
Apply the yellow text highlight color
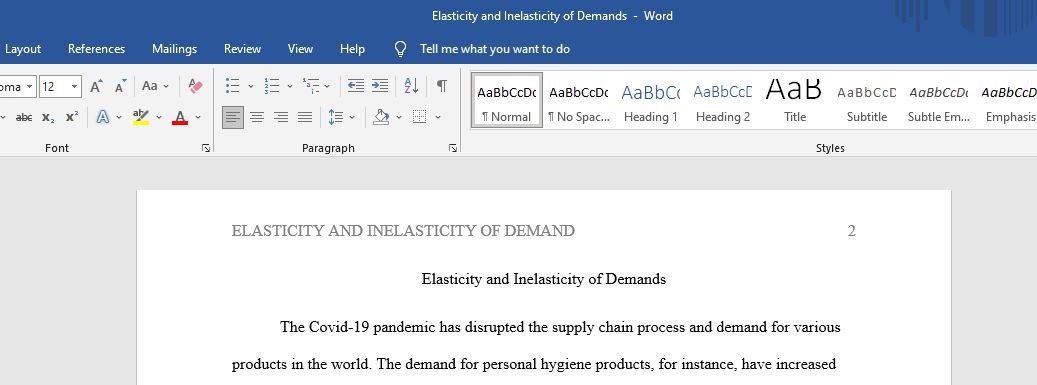coord(140,117)
